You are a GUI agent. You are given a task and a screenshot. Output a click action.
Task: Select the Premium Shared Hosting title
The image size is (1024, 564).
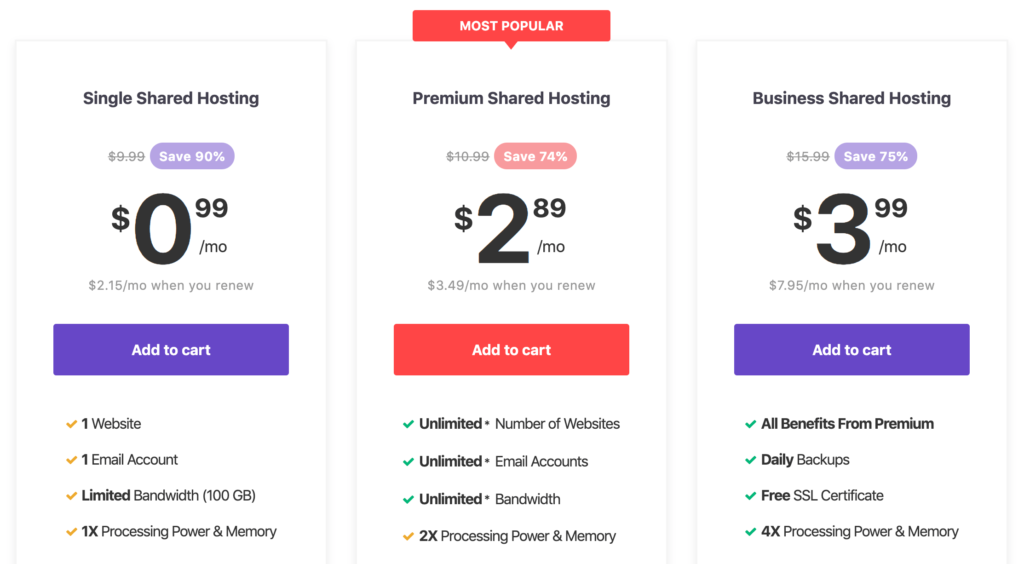tap(511, 98)
